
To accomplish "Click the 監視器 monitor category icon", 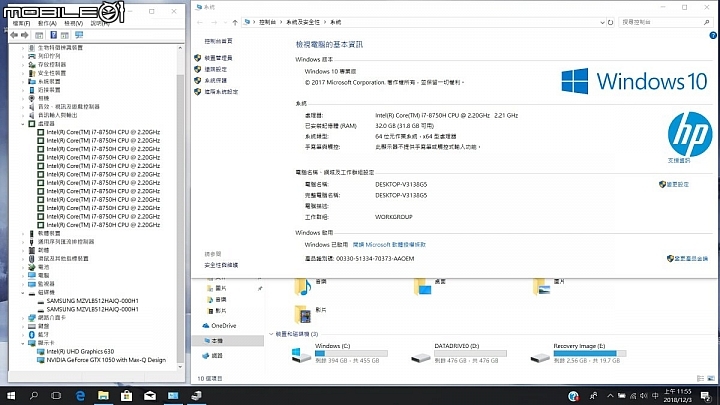I will point(32,284).
